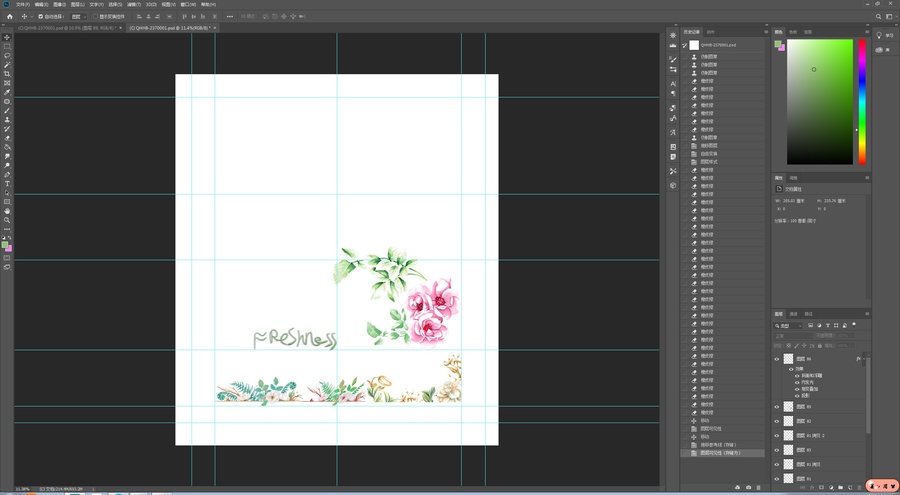This screenshot has width=900, height=495.
Task: Click the new group folder icon in Layers panel
Action: click(x=841, y=488)
